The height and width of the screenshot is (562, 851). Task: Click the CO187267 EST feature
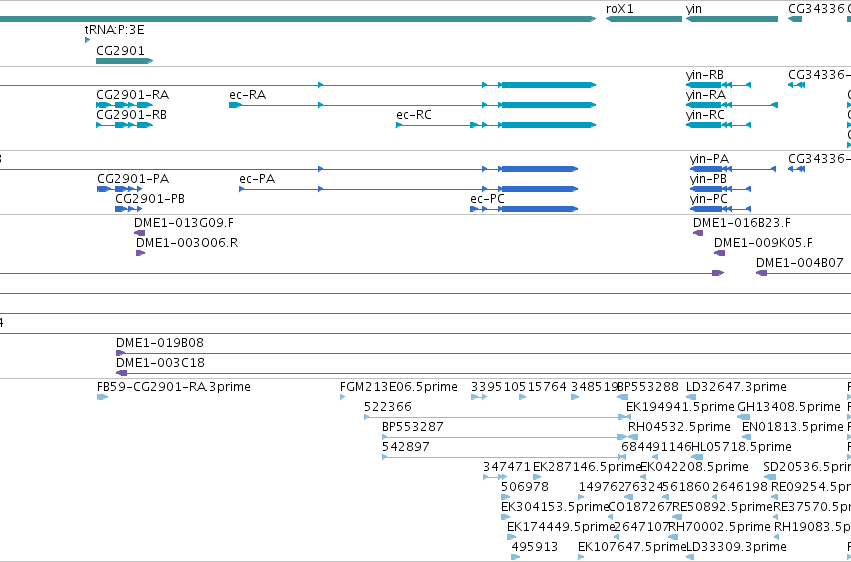pyautogui.click(x=610, y=517)
